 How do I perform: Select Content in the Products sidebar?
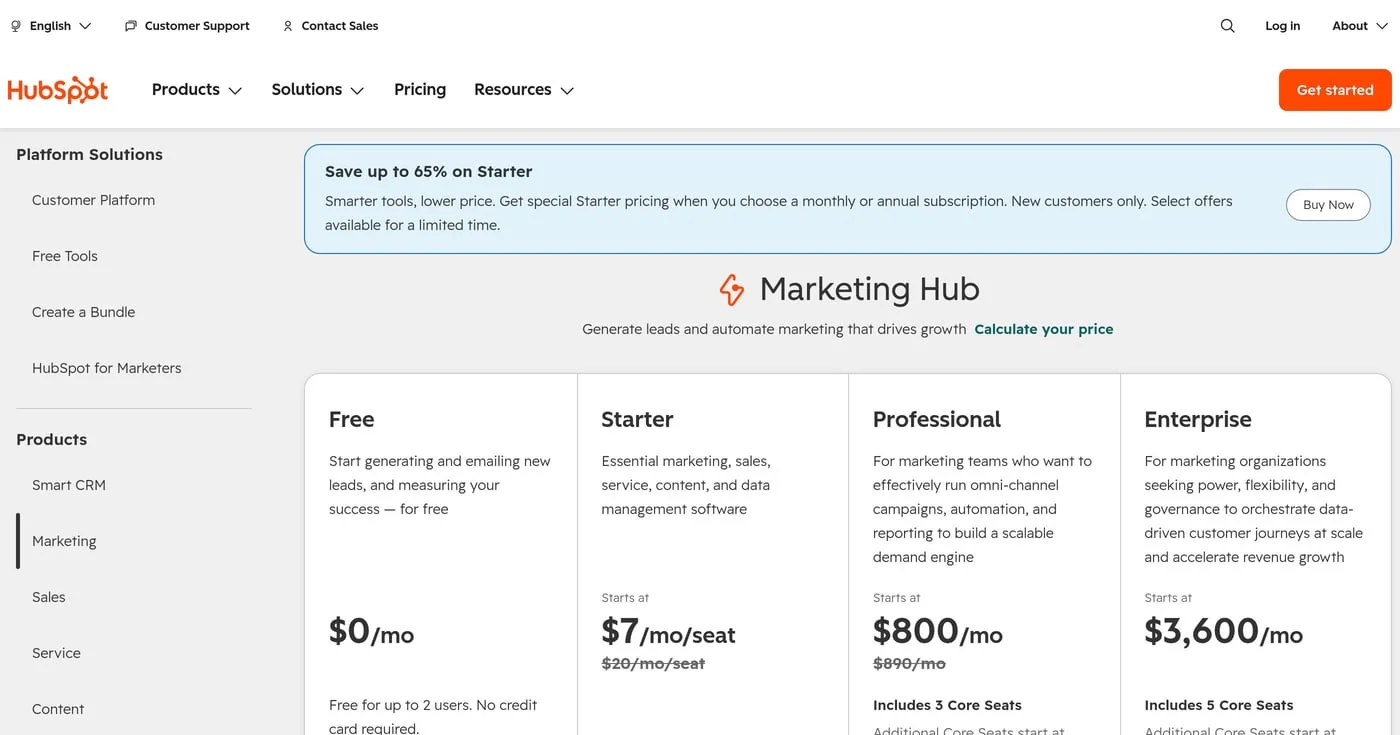58,709
